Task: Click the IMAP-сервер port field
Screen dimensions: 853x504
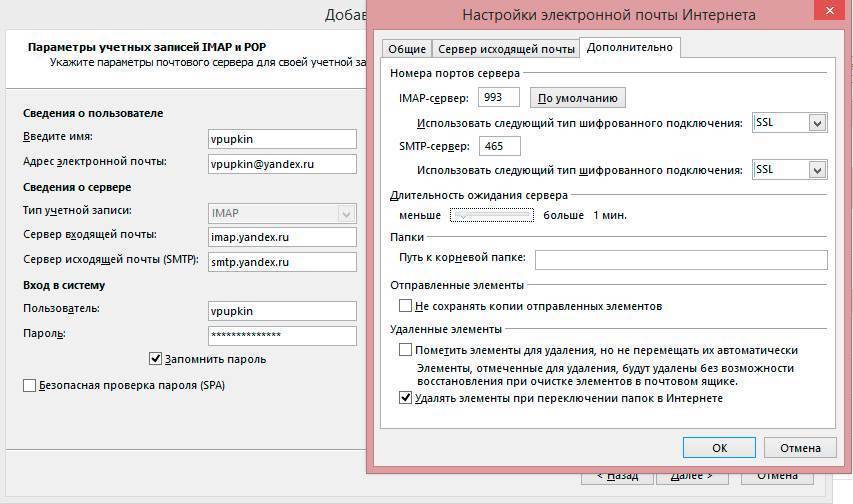Action: click(499, 97)
